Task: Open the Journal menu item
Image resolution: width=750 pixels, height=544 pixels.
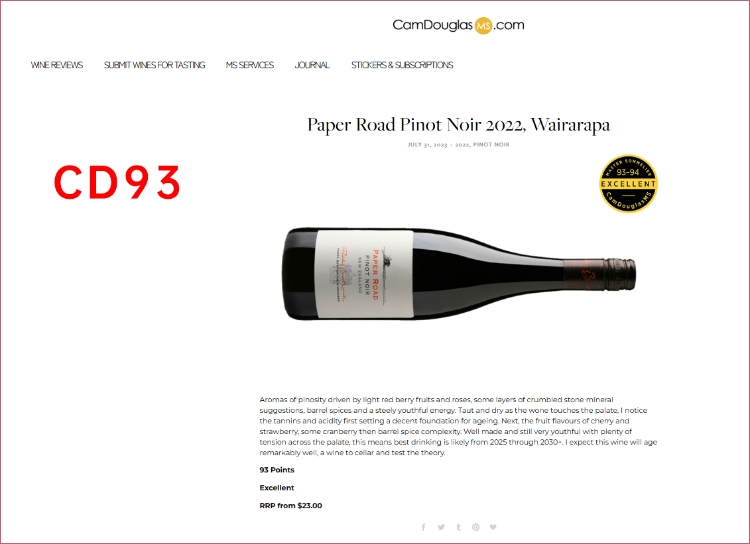Action: (x=312, y=65)
